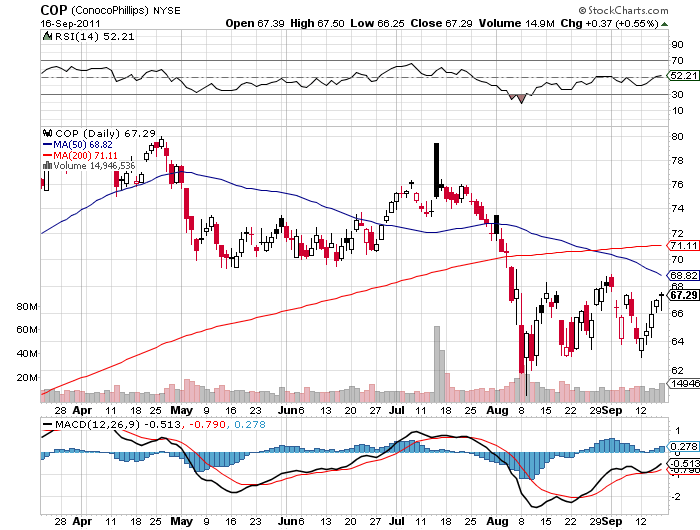Click the COP (Daily) 67.29 legend
The height and width of the screenshot is (530, 700).
(x=105, y=133)
